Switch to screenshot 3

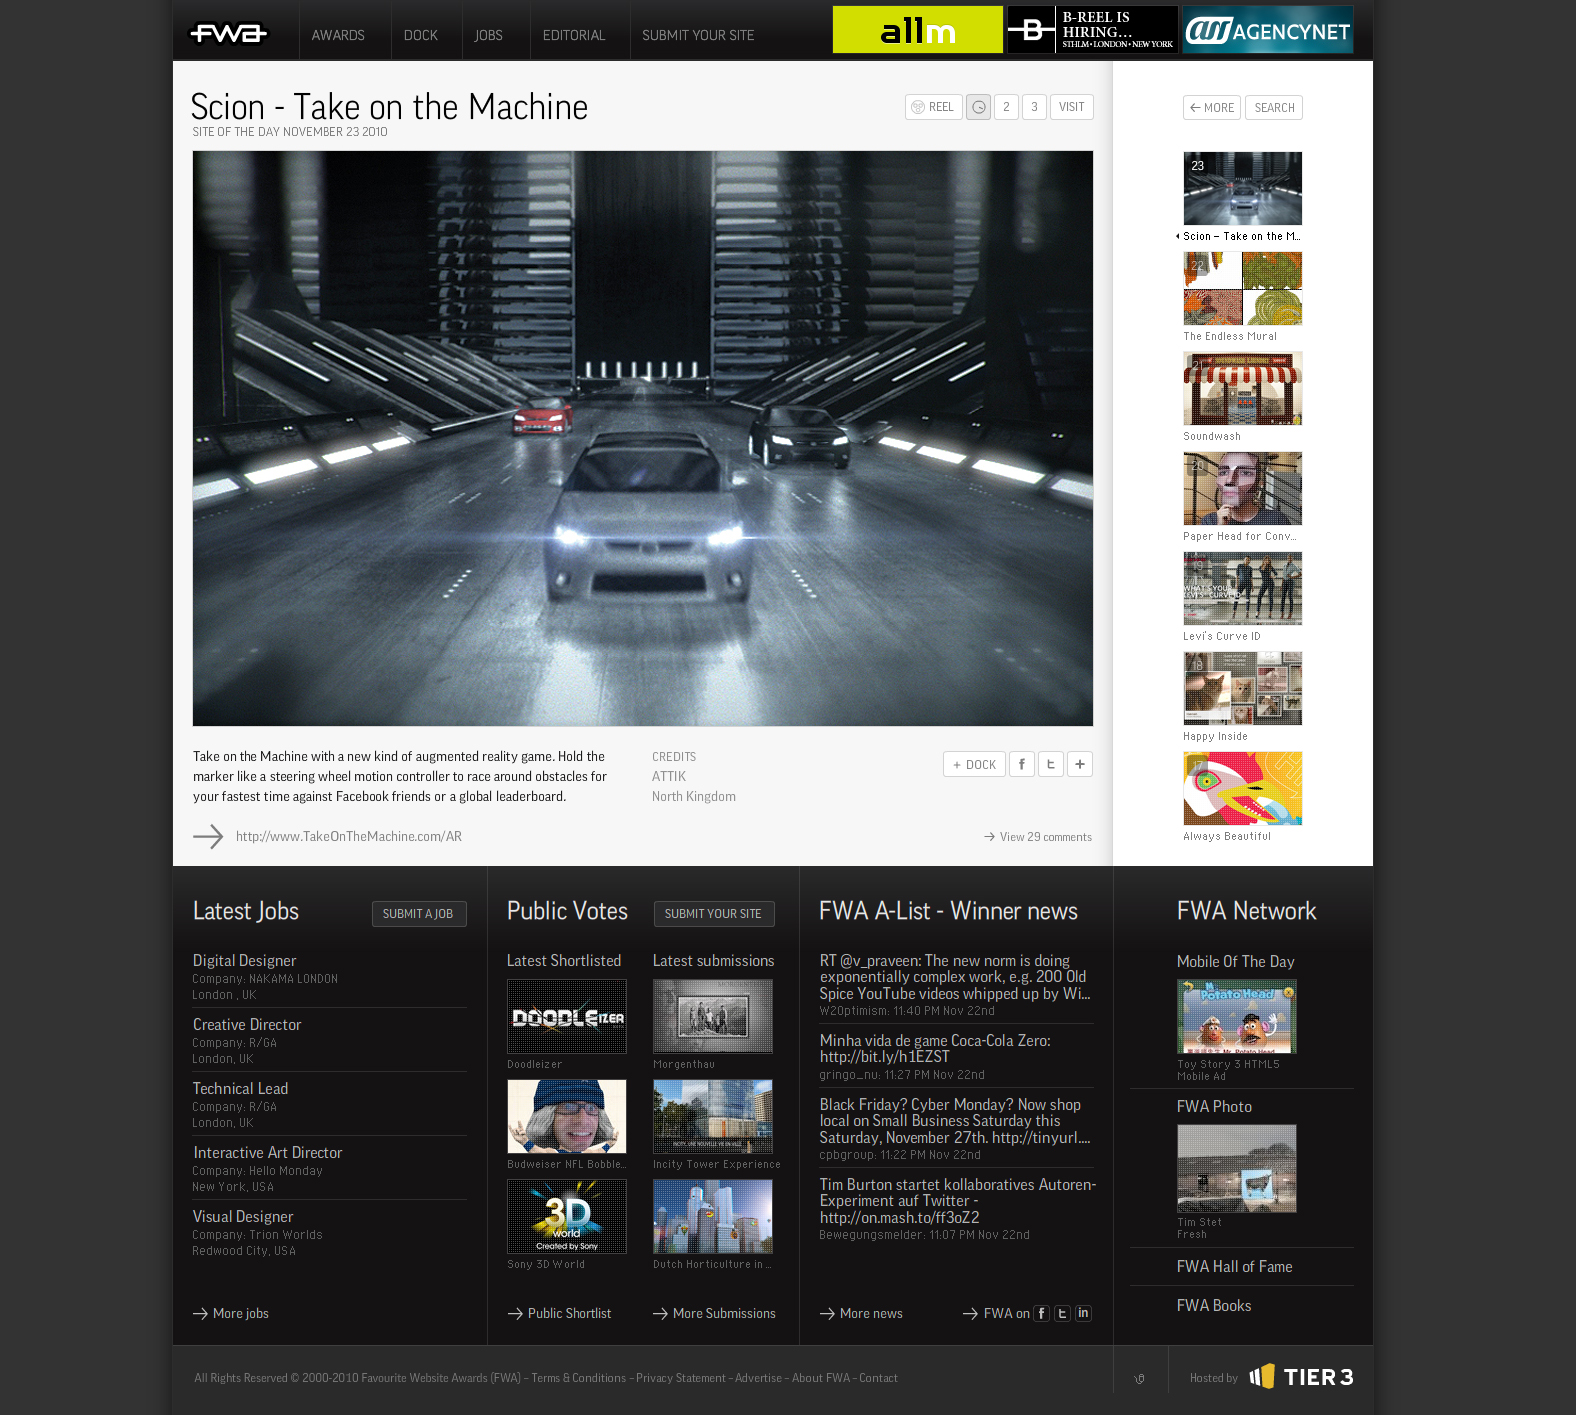click(x=1034, y=107)
